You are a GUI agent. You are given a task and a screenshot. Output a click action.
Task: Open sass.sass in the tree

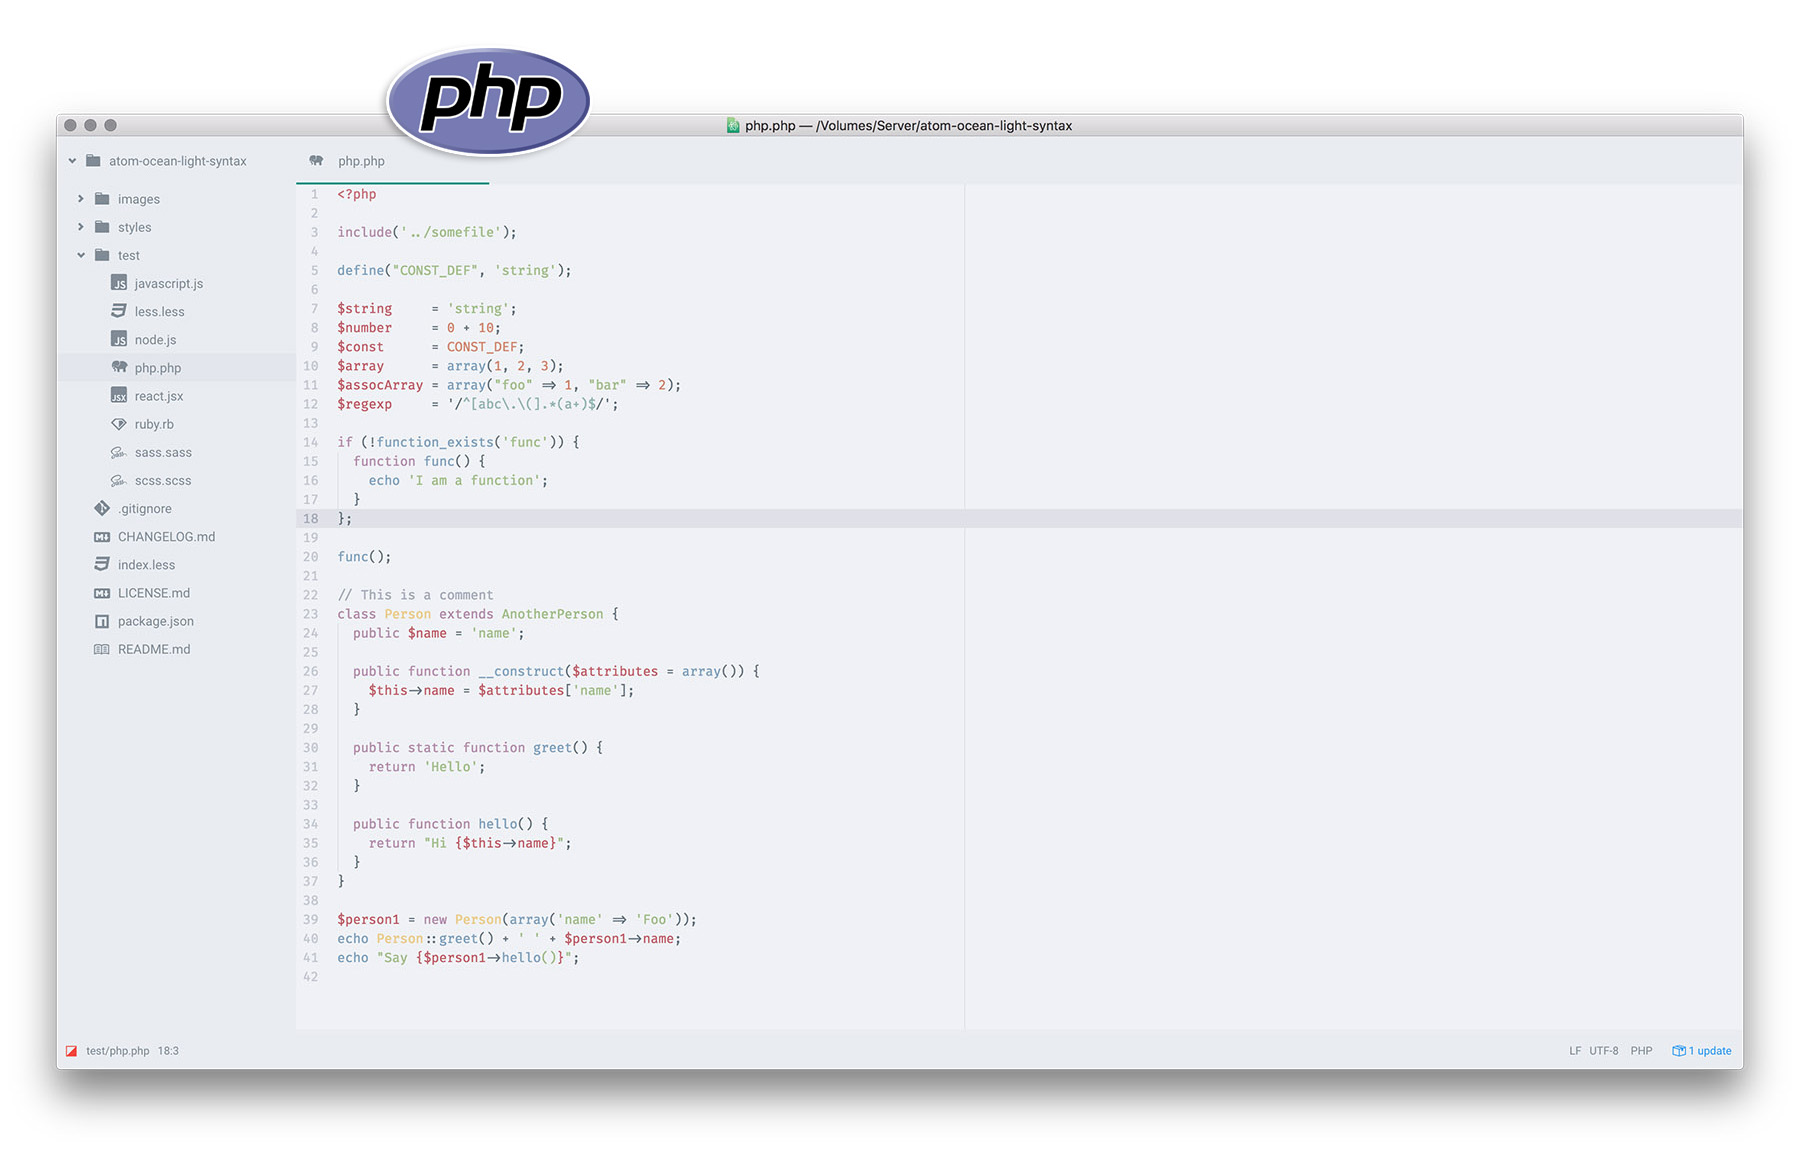[163, 452]
